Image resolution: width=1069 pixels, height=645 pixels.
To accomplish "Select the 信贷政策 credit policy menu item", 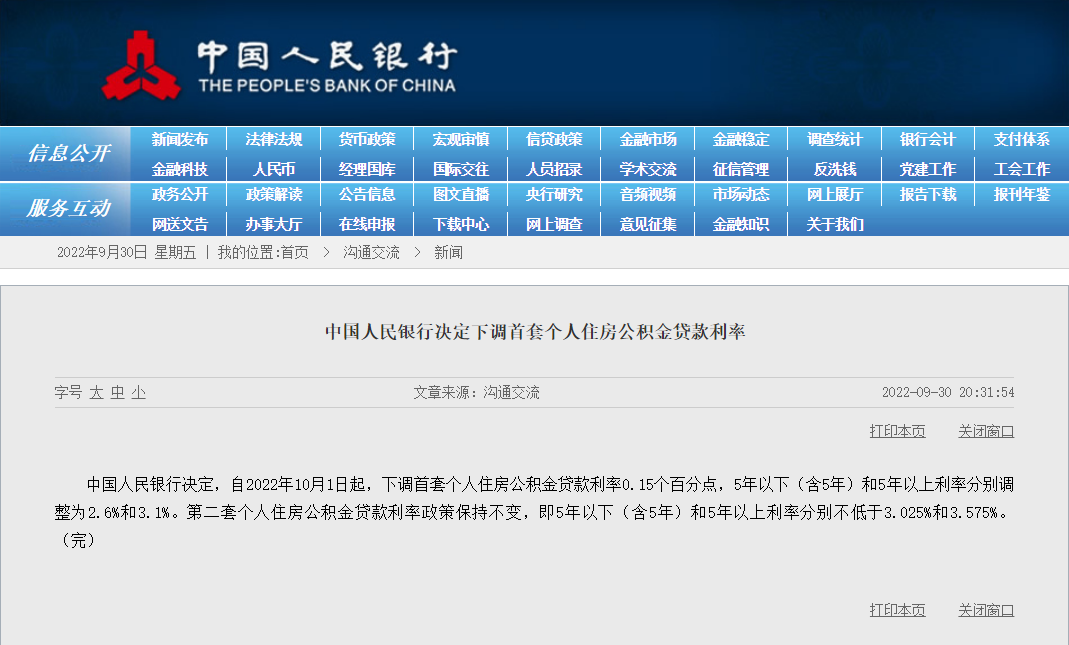I will (553, 140).
